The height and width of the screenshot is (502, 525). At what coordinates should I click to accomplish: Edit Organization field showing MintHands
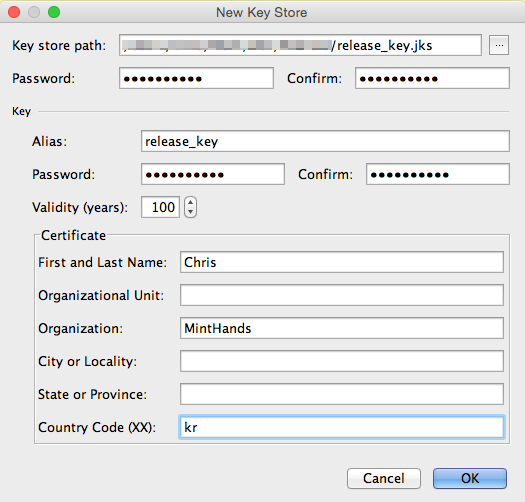tap(342, 328)
